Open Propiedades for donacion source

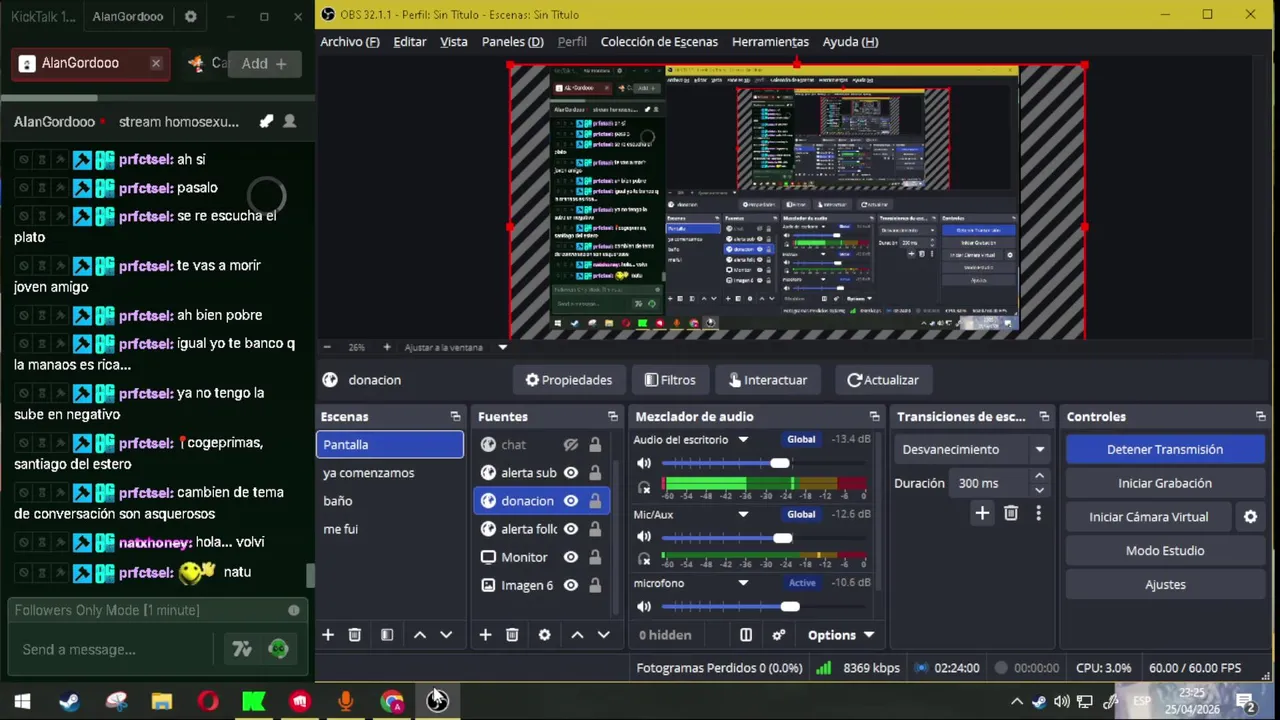tap(569, 380)
